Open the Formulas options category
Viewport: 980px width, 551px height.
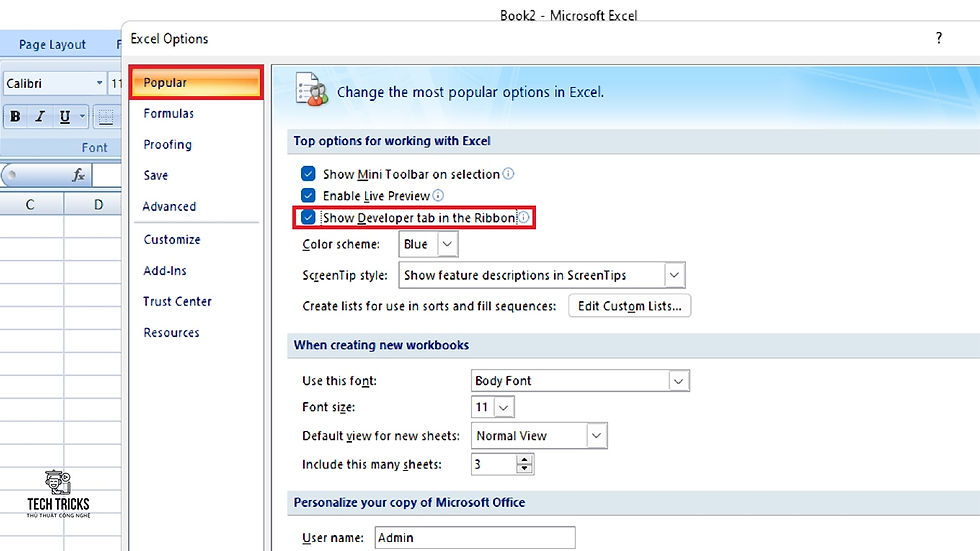[x=168, y=114]
